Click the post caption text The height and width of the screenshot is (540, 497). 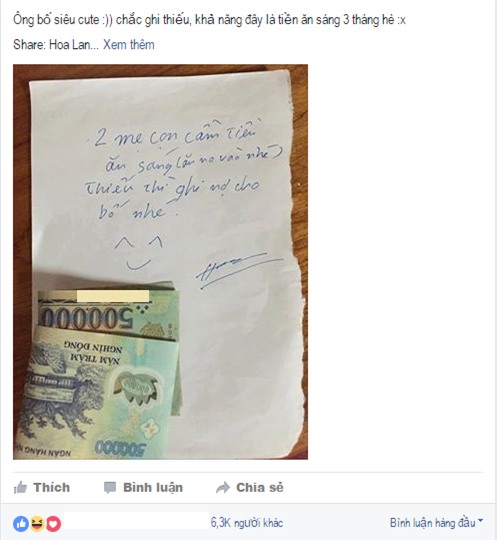click(209, 20)
